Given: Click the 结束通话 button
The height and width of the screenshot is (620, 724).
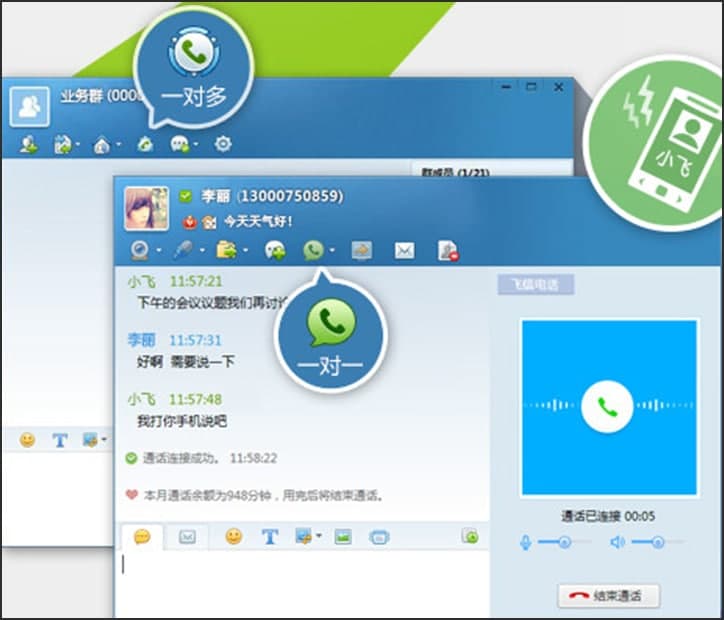Looking at the screenshot, I should (x=609, y=596).
